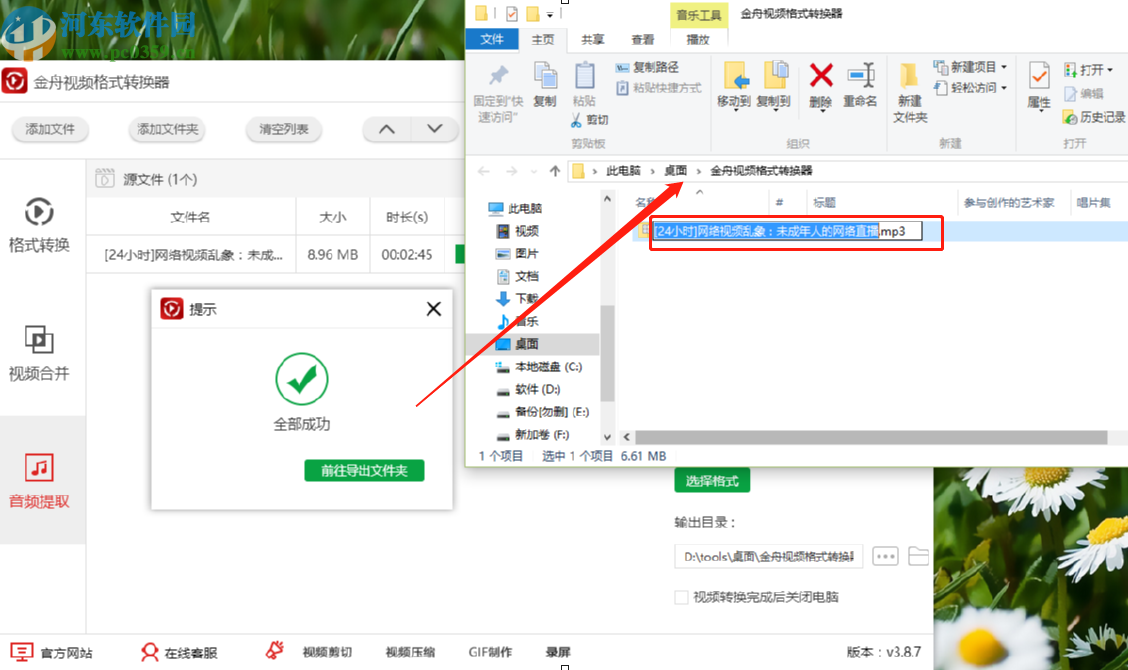Click 移动到 in Explorer ribbon
1128x670 pixels.
734,85
